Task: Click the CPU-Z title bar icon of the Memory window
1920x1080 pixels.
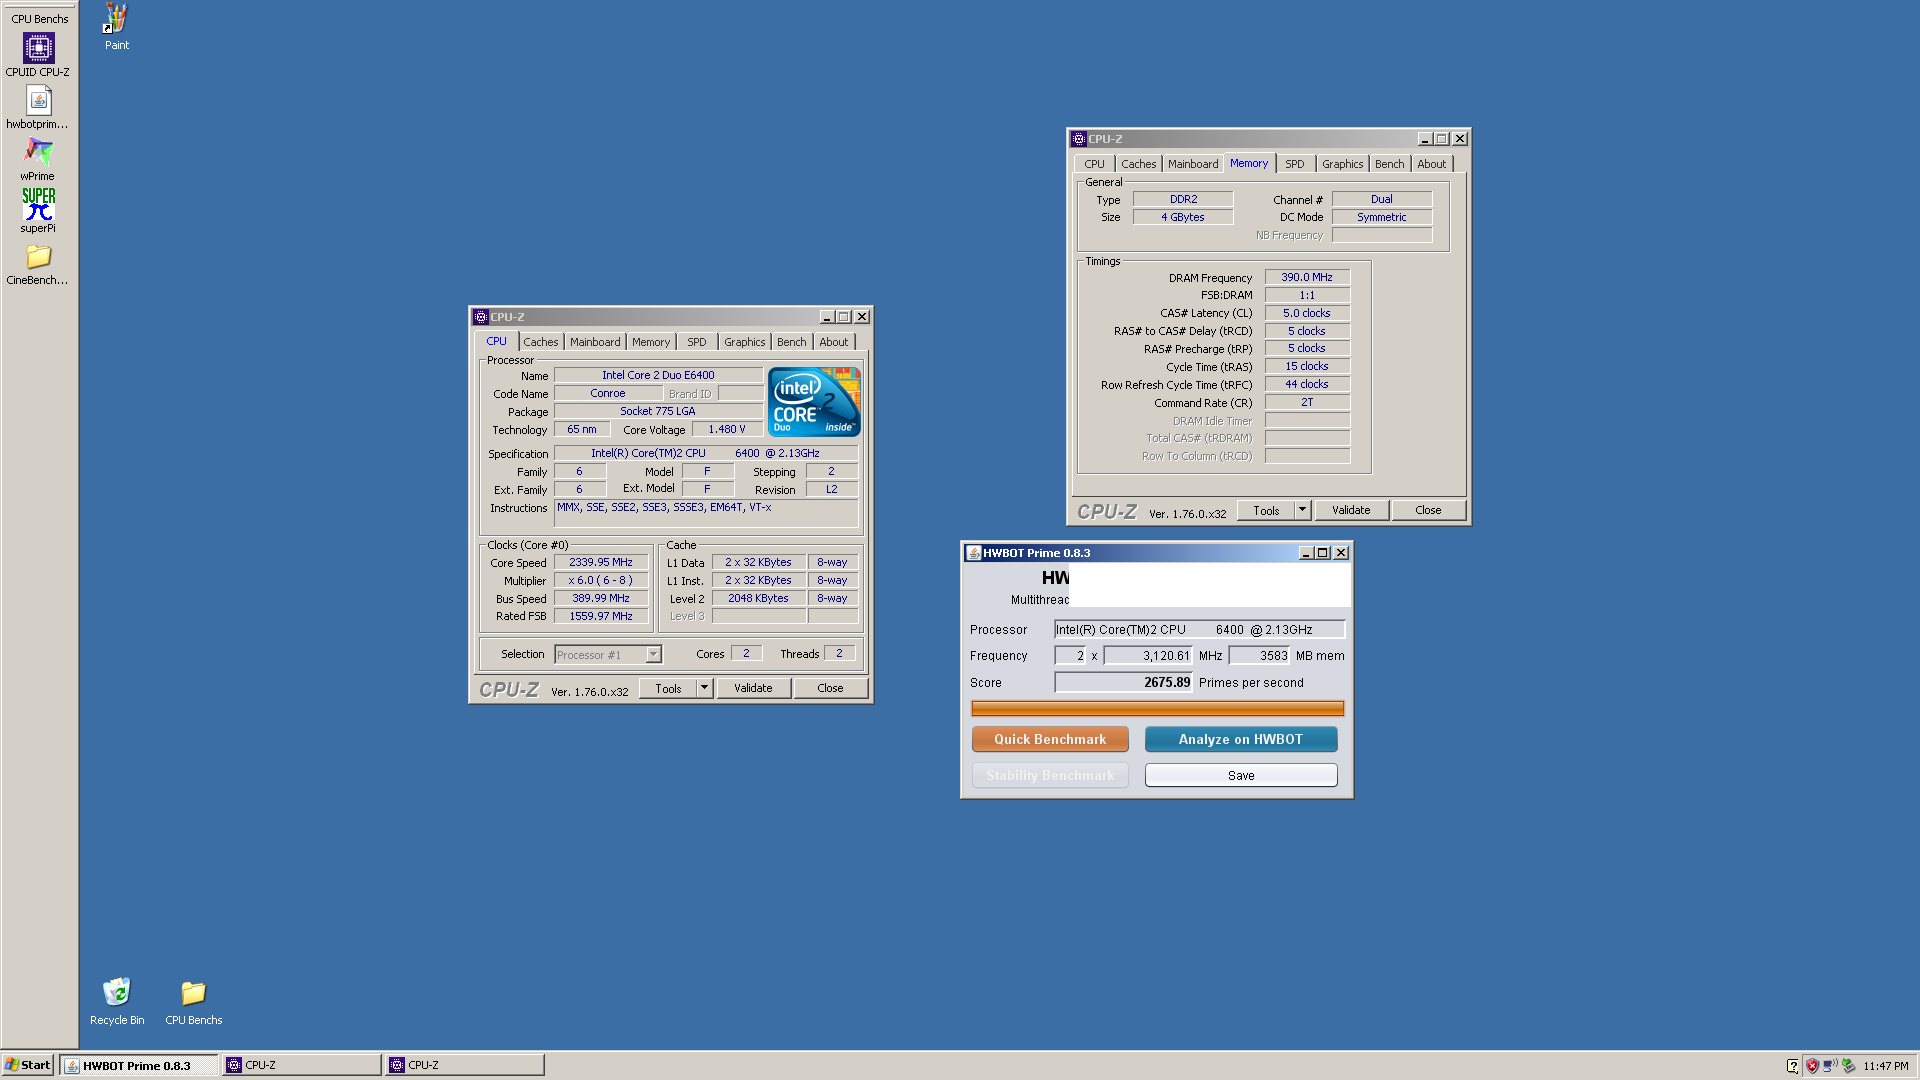Action: [x=1079, y=139]
